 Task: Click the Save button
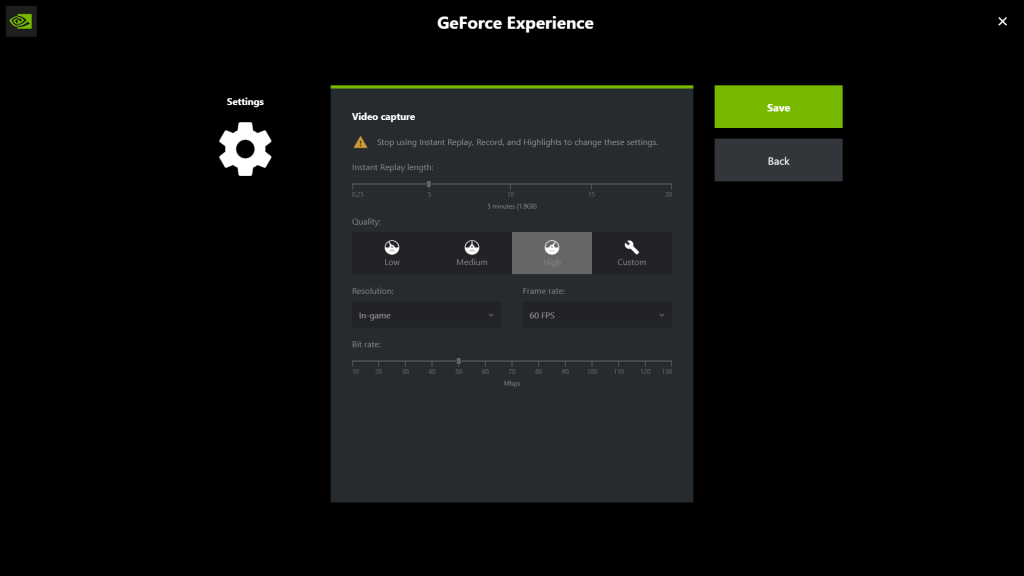[778, 106]
